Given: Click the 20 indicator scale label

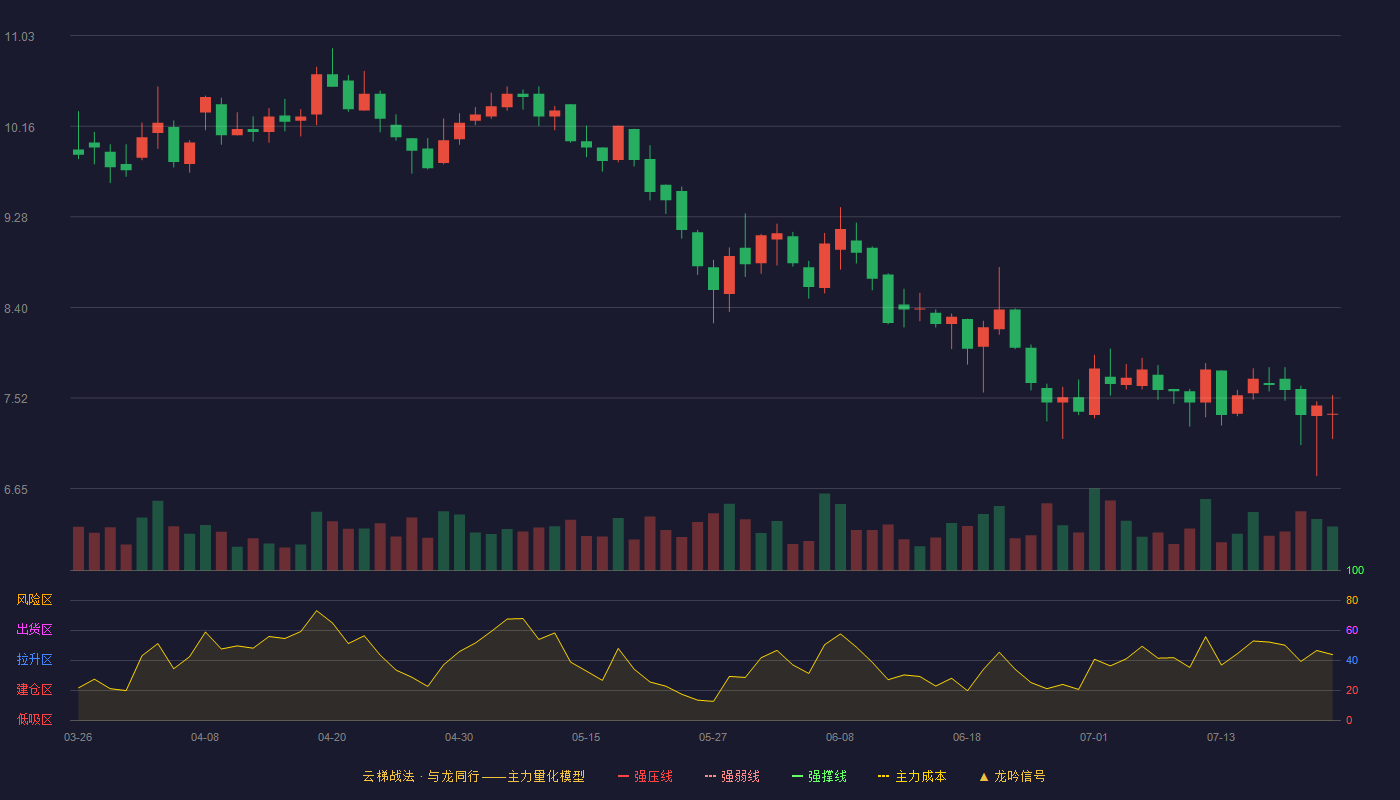Looking at the screenshot, I should [1352, 690].
